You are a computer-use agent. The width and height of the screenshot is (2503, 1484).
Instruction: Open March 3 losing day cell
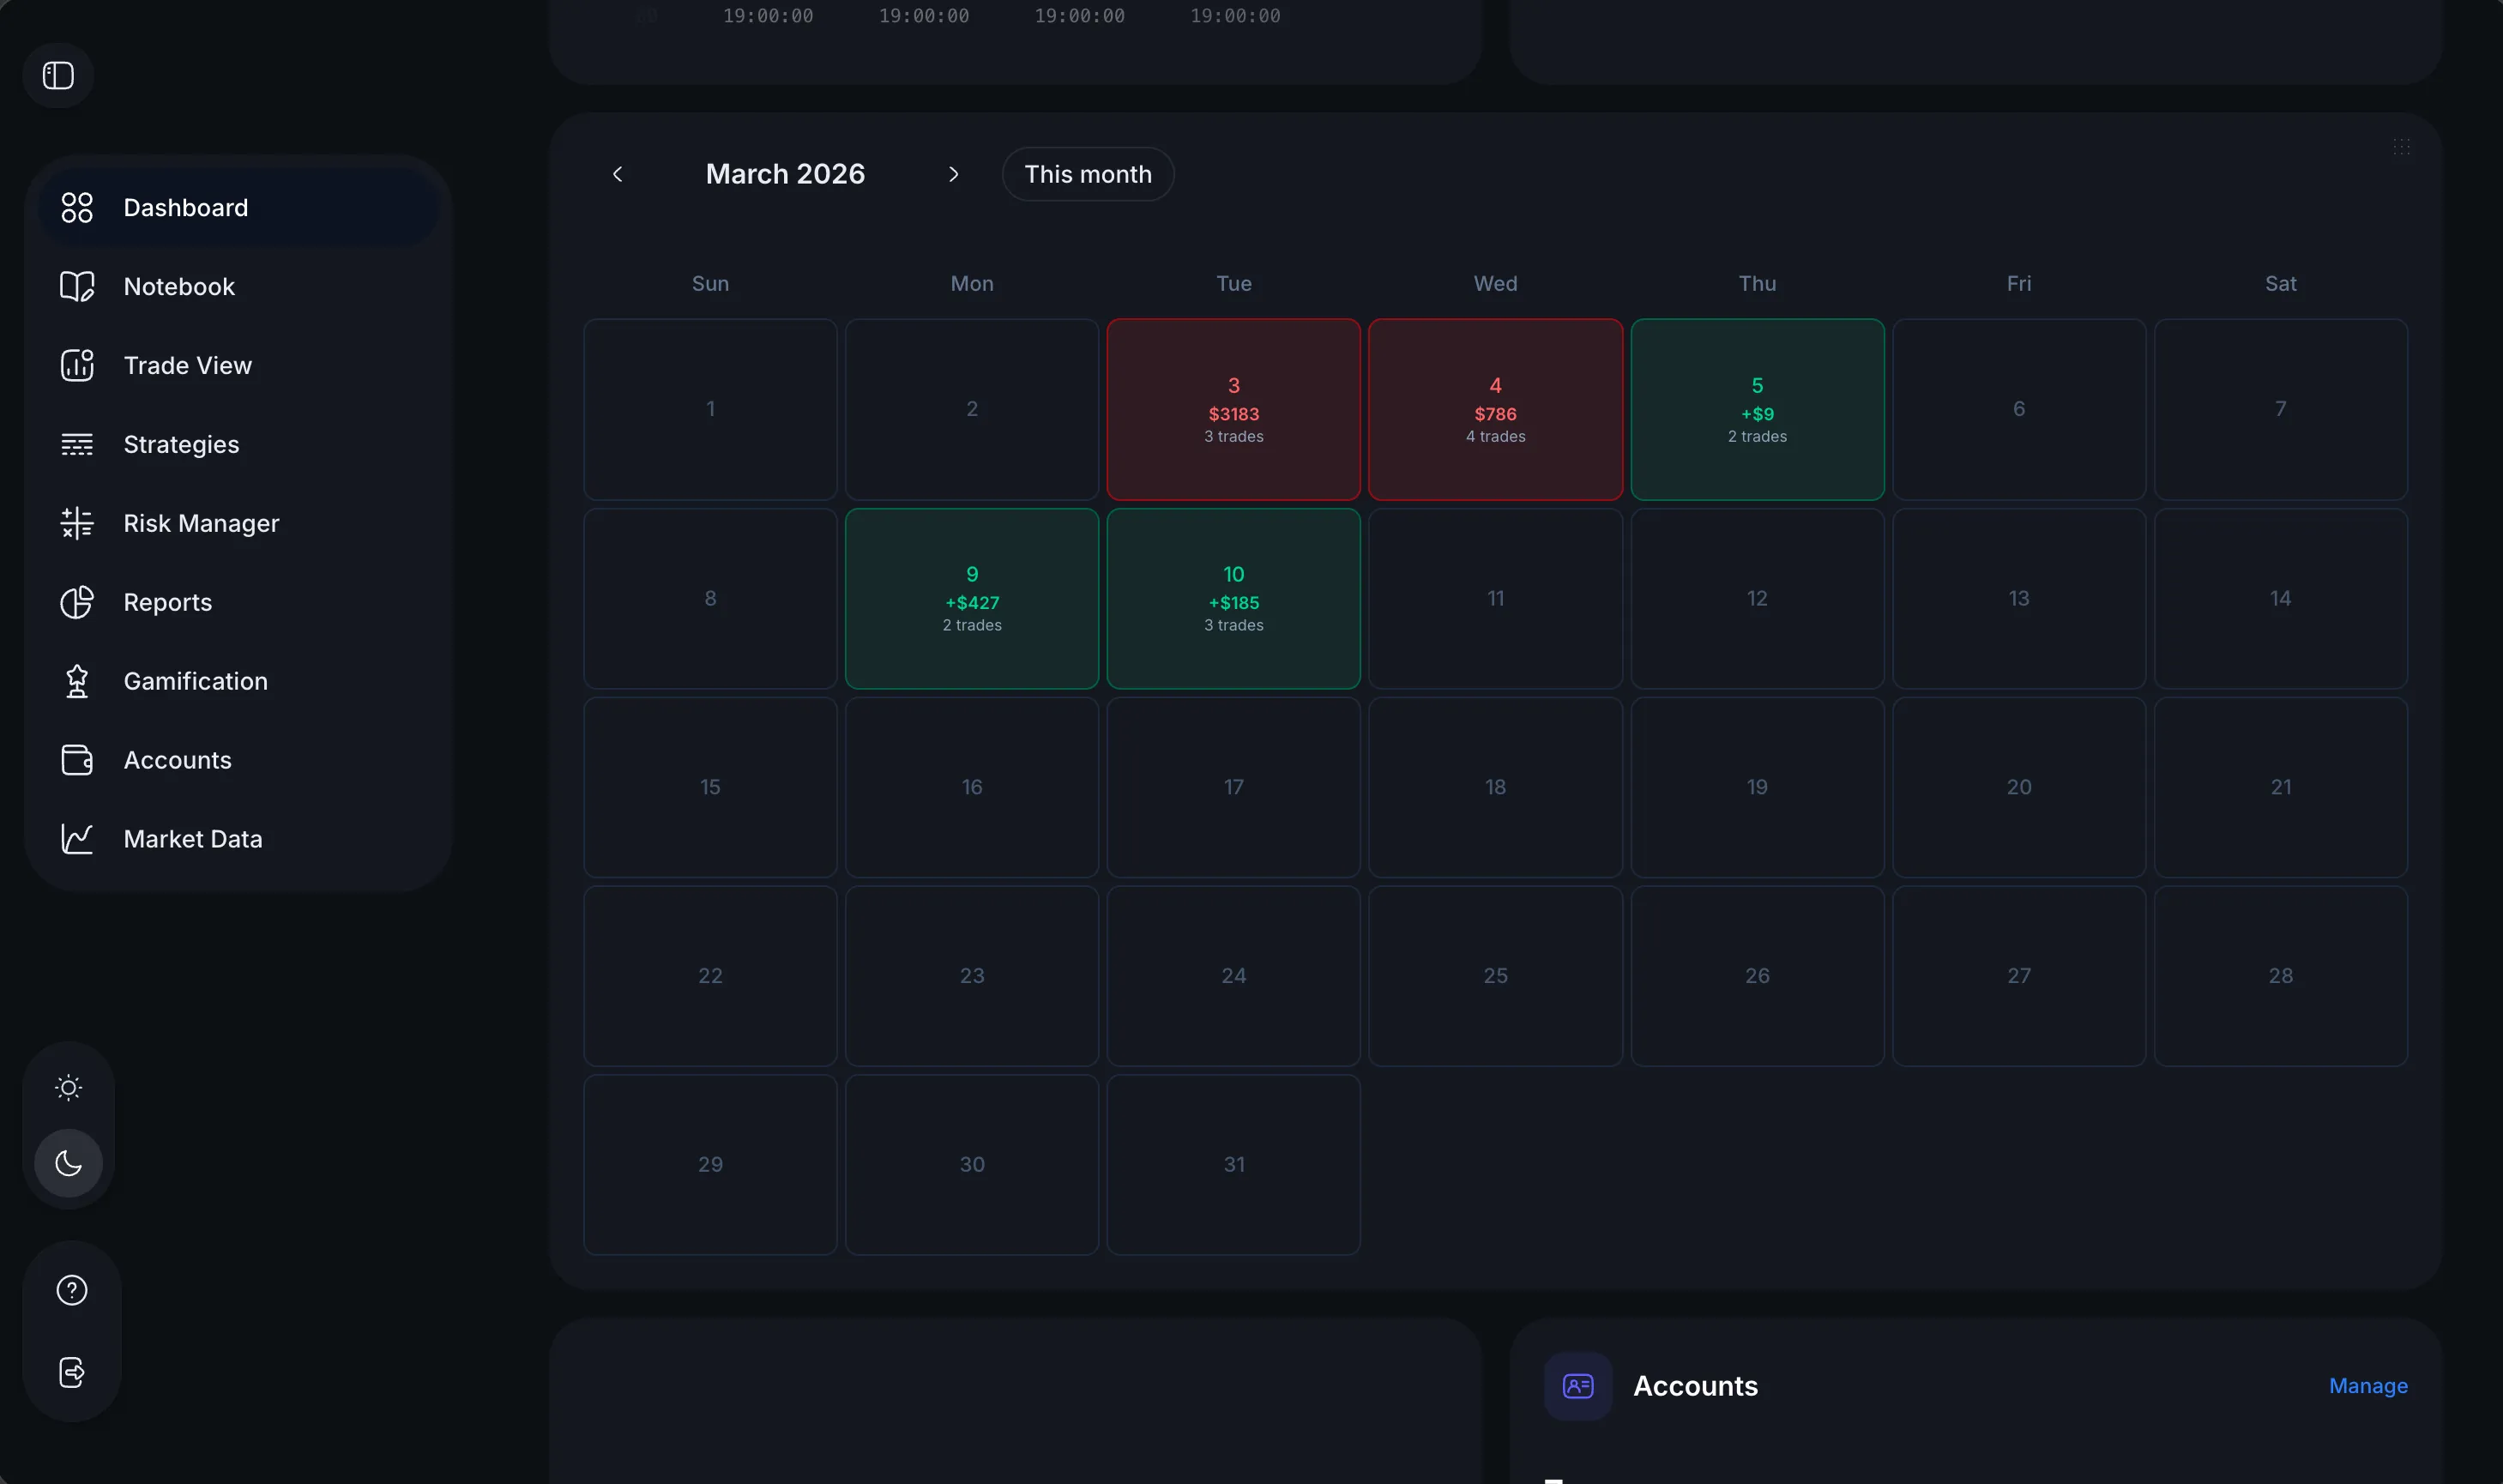(x=1233, y=409)
